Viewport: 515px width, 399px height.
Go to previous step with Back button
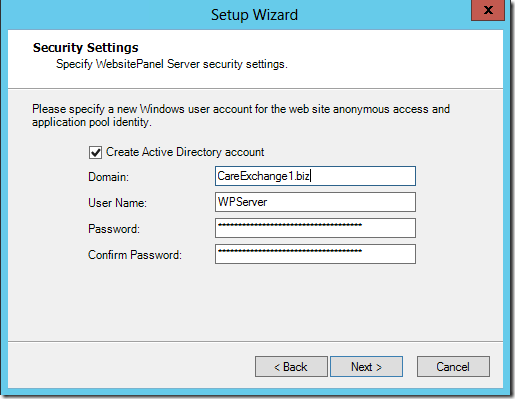click(291, 367)
